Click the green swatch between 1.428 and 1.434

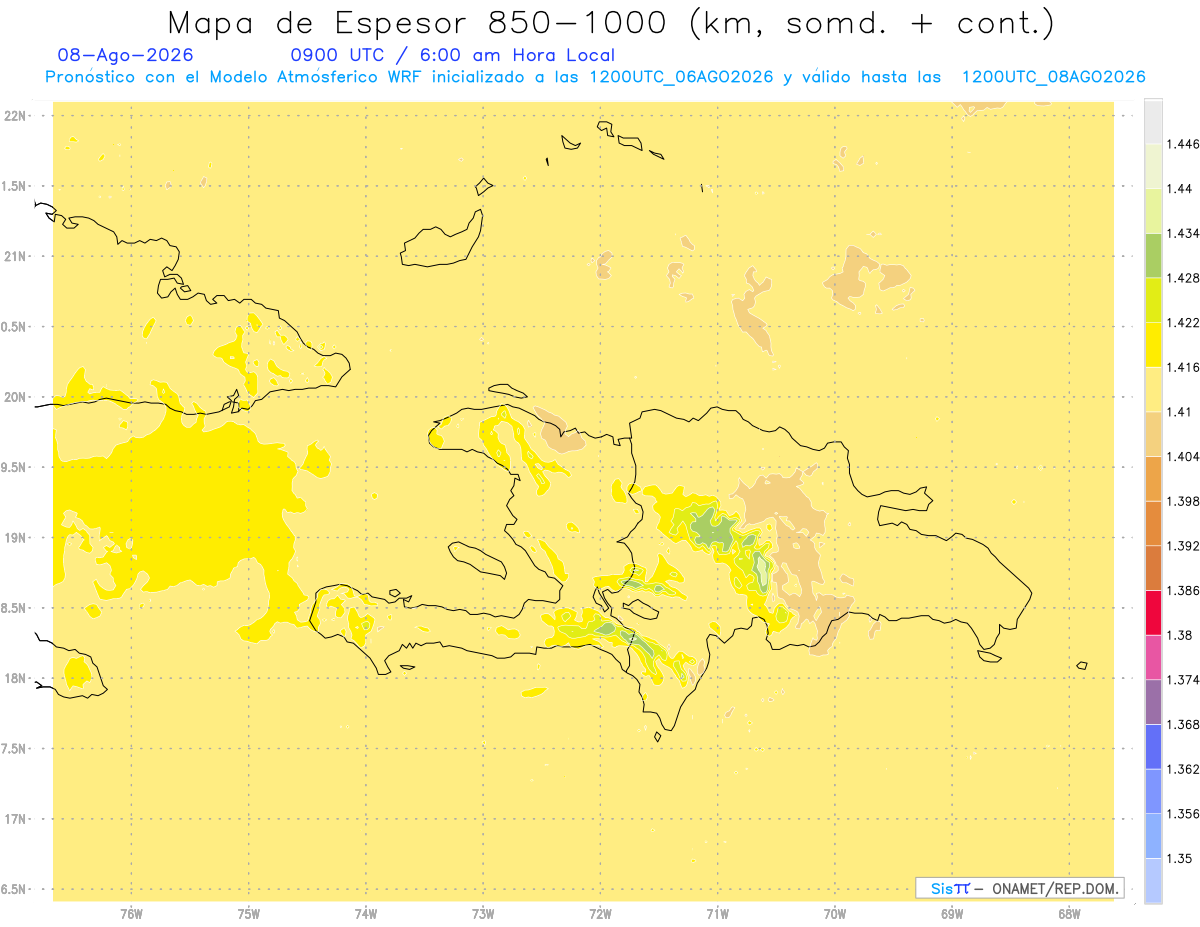pyautogui.click(x=1153, y=255)
